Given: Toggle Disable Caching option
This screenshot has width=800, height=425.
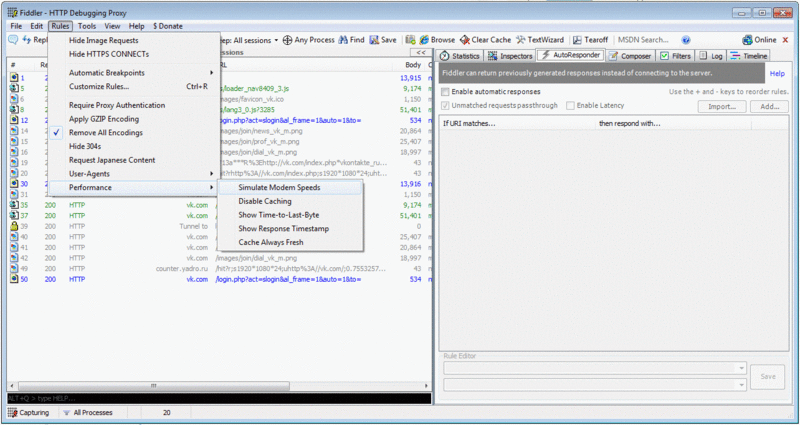Looking at the screenshot, I should point(290,201).
